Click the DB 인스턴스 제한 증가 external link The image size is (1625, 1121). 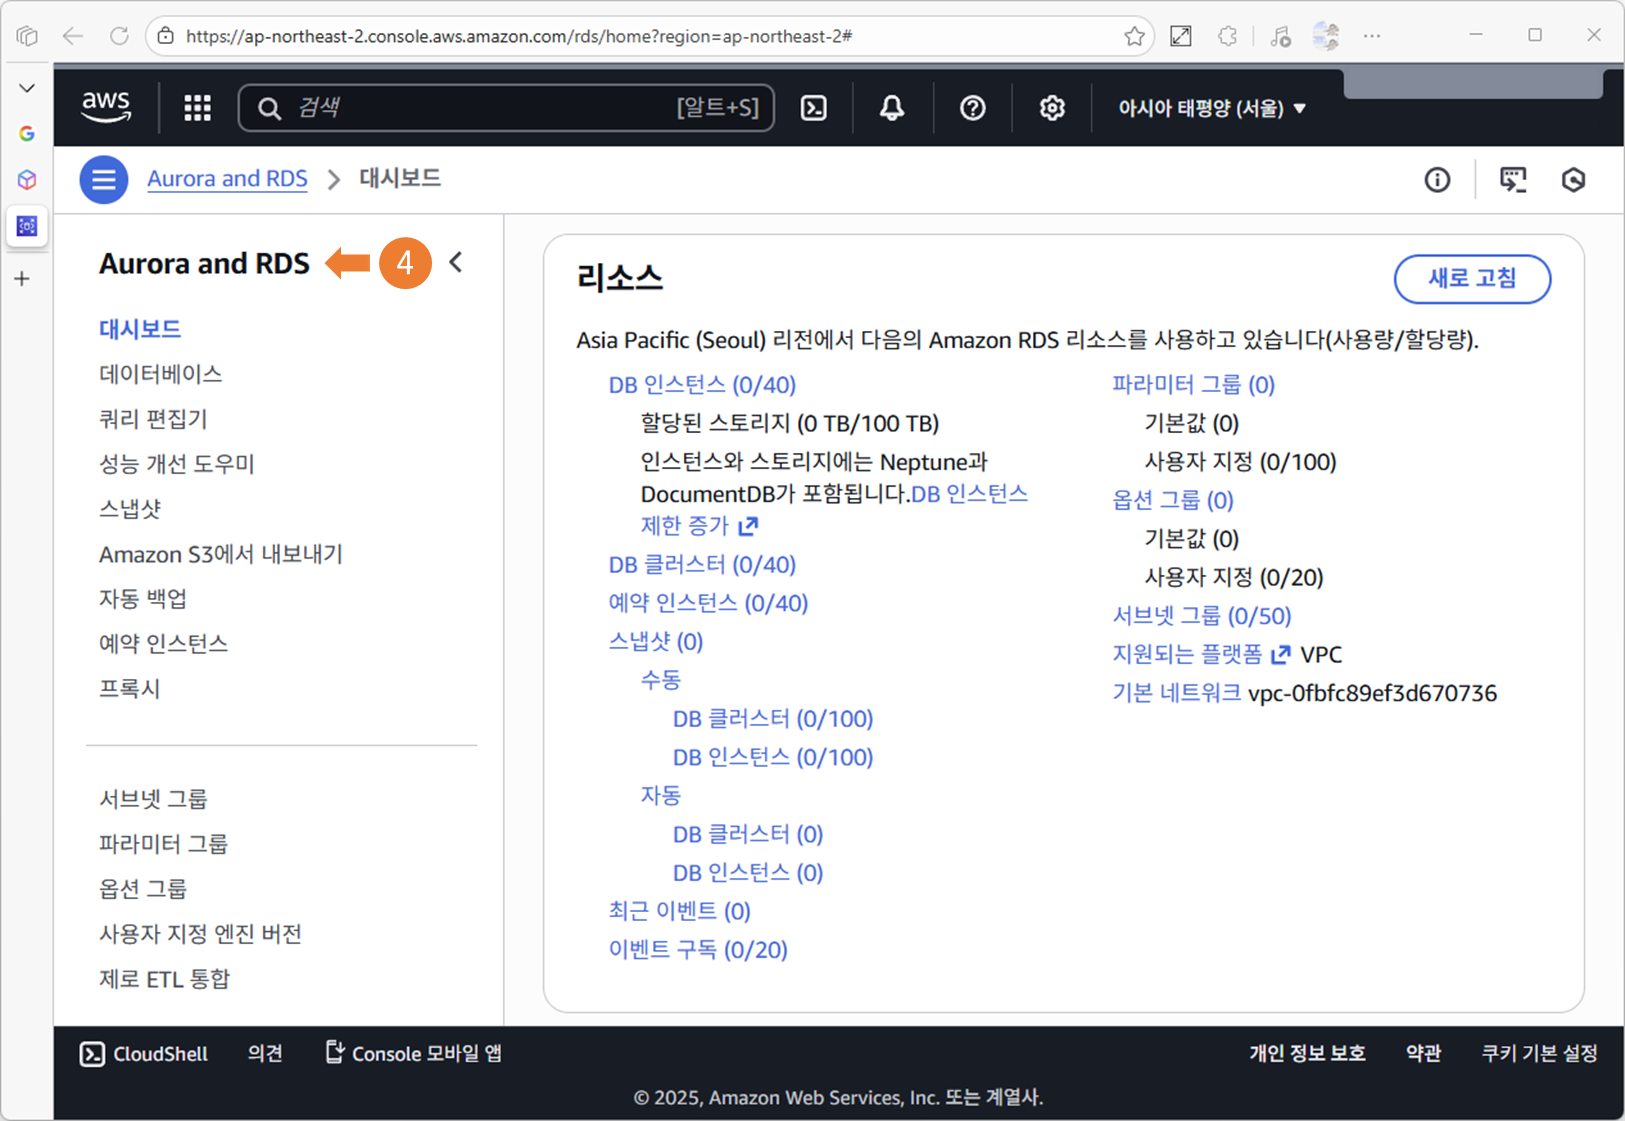point(700,525)
